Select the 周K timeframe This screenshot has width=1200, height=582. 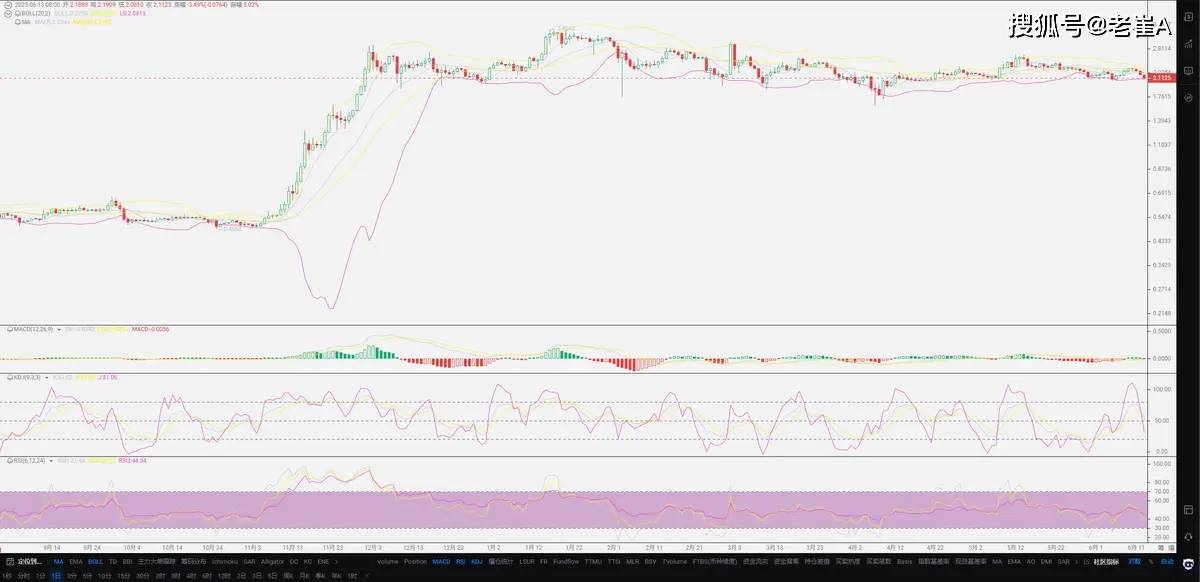click(x=288, y=575)
